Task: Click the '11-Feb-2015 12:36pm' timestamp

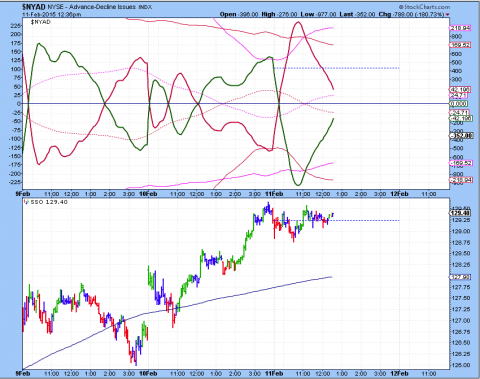Action: point(51,14)
